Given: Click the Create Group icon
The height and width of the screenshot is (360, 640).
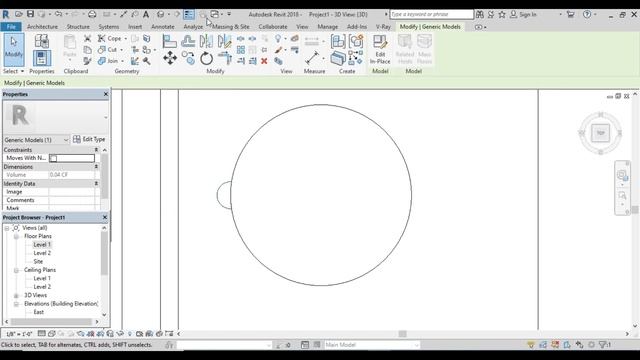Looking at the screenshot, I should pos(356,41).
